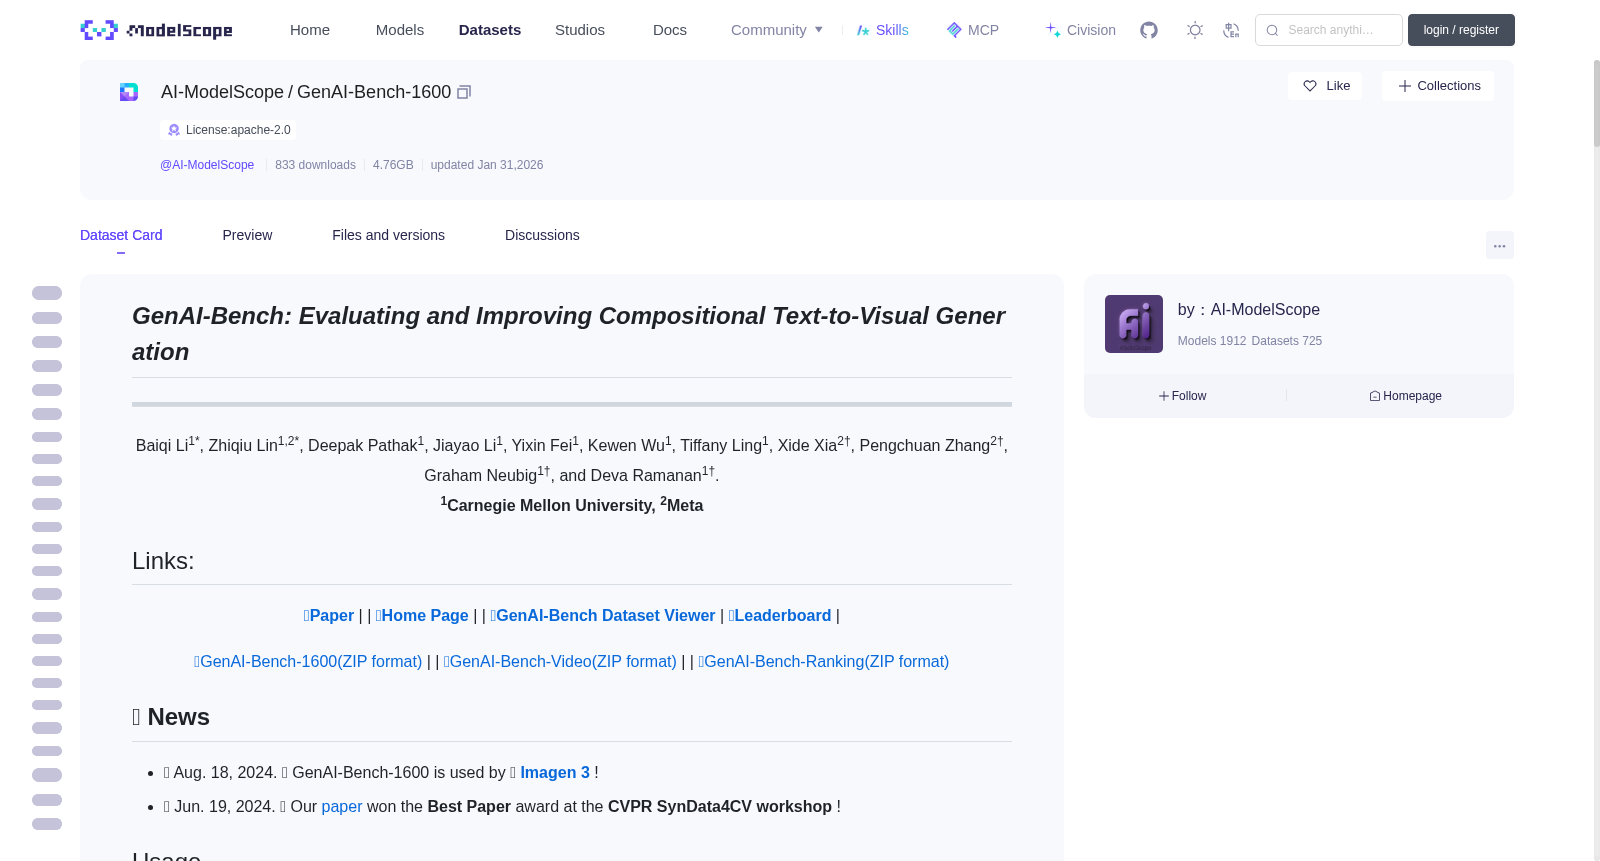Image resolution: width=1600 pixels, height=861 pixels.
Task: Open the GenAI-Bench Dataset Viewer link
Action: 603,616
